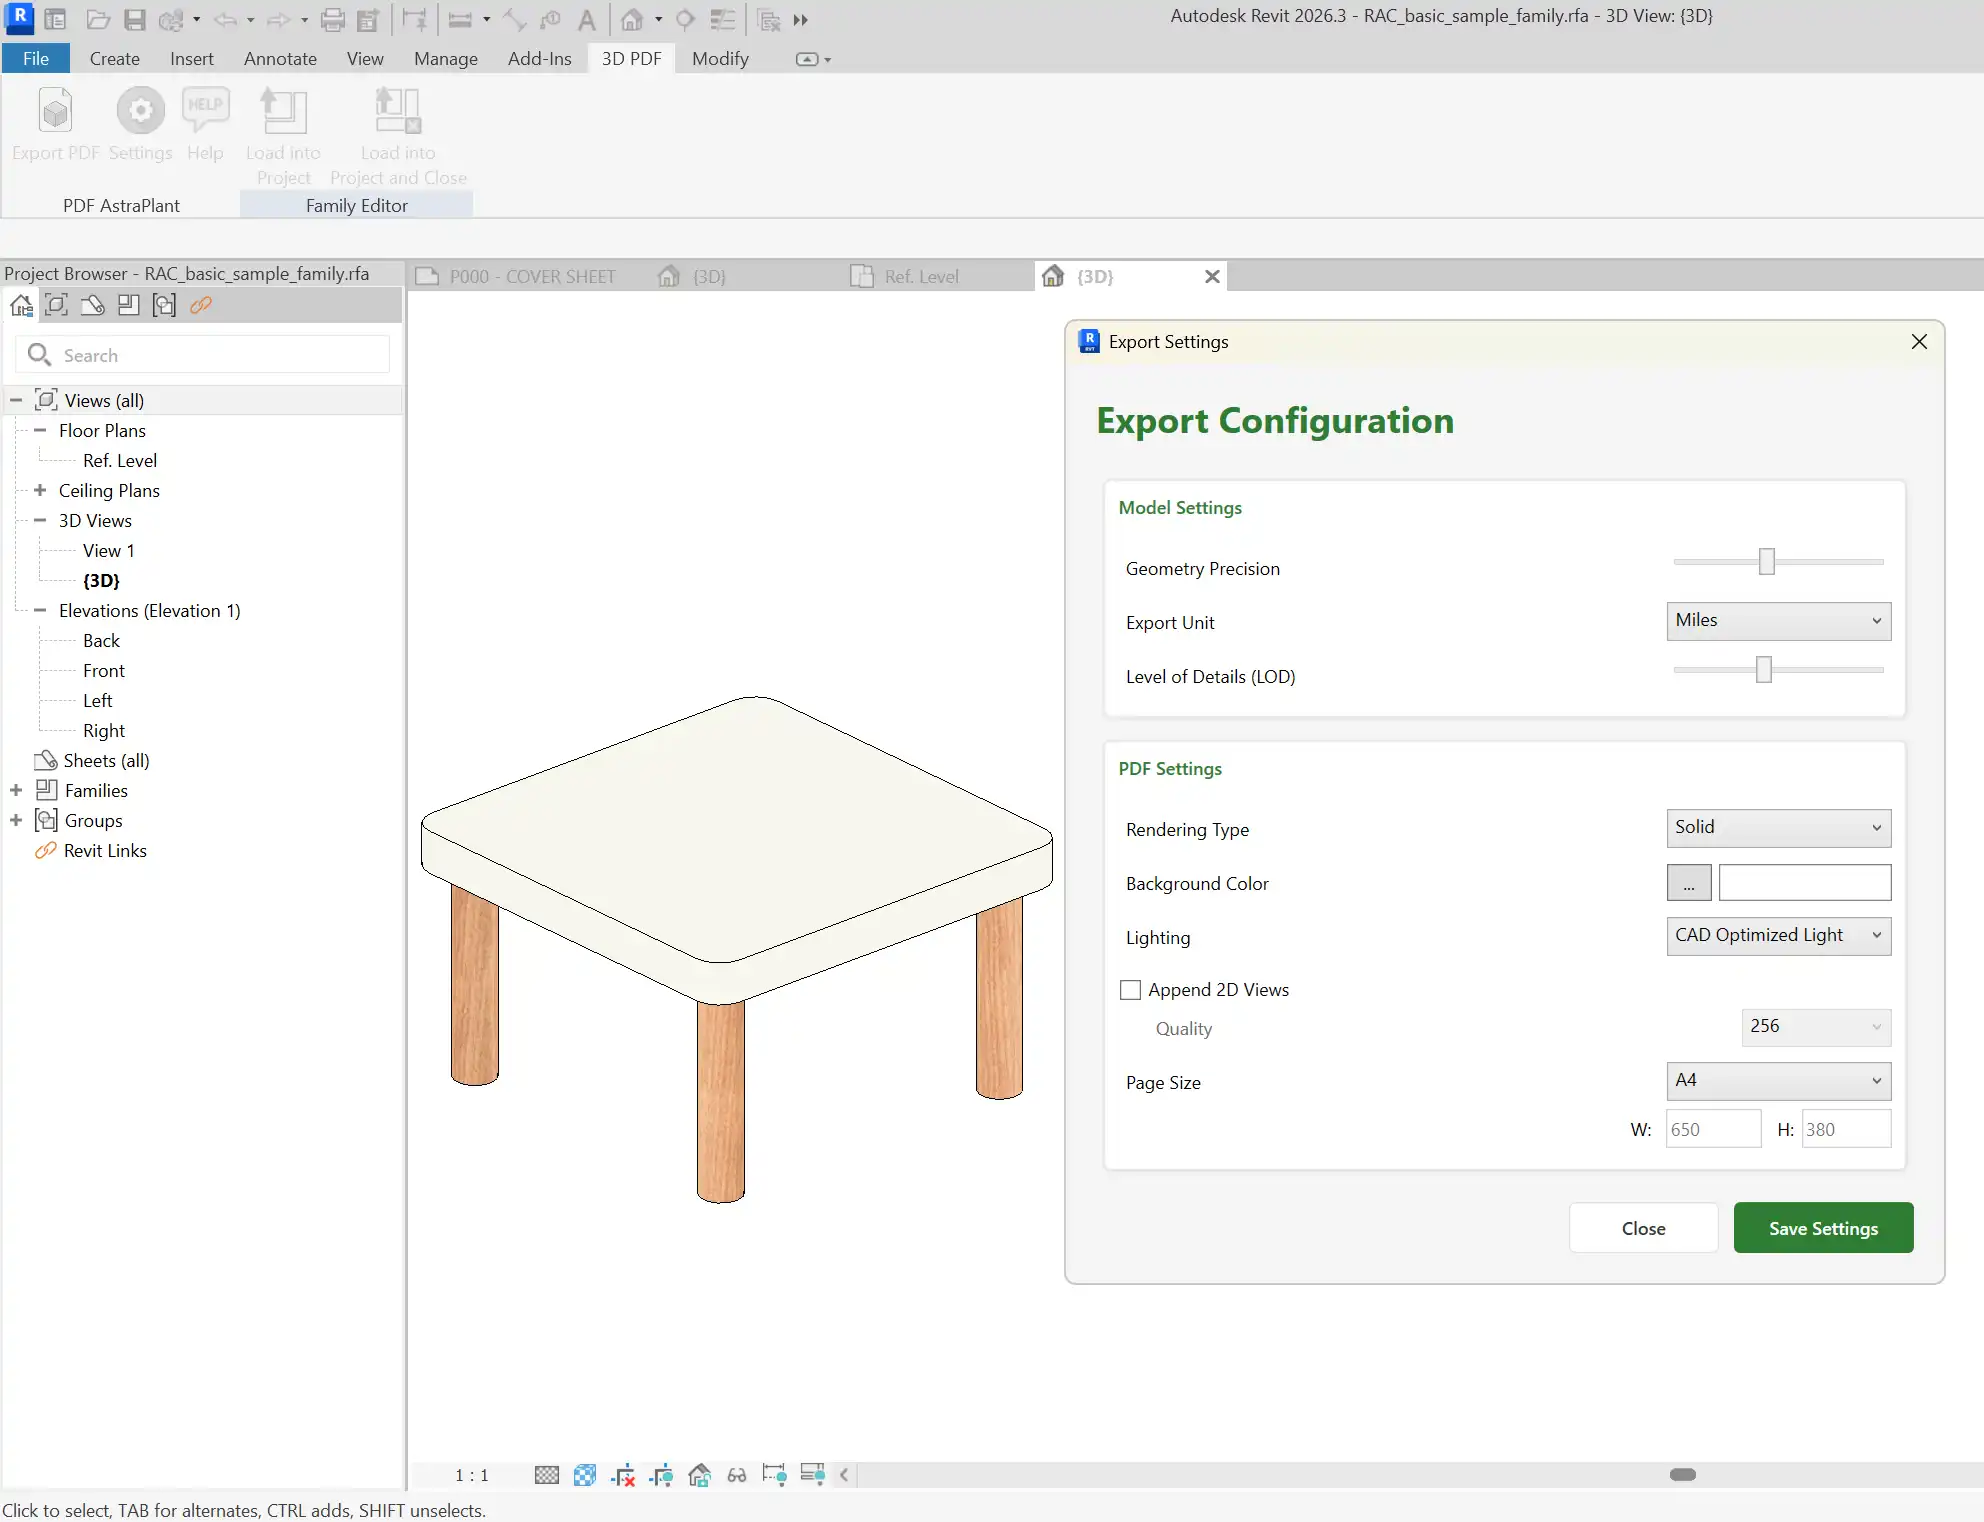Switch to the Modify ribbon tab
The width and height of the screenshot is (1984, 1522).
[x=719, y=58]
